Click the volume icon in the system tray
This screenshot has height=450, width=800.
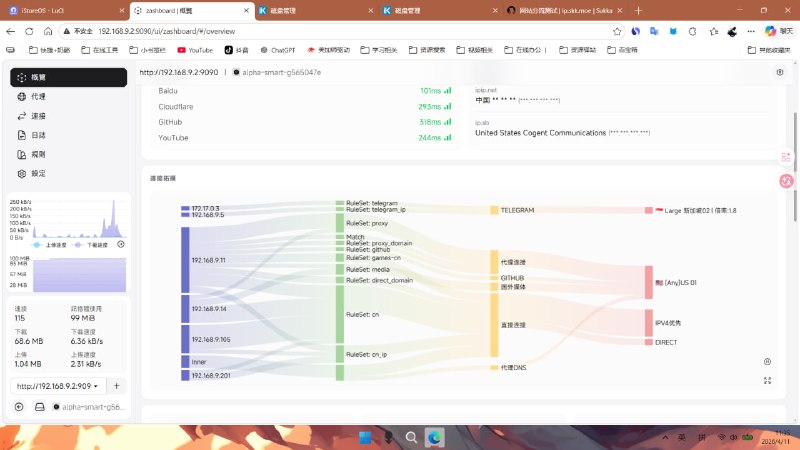click(x=734, y=438)
